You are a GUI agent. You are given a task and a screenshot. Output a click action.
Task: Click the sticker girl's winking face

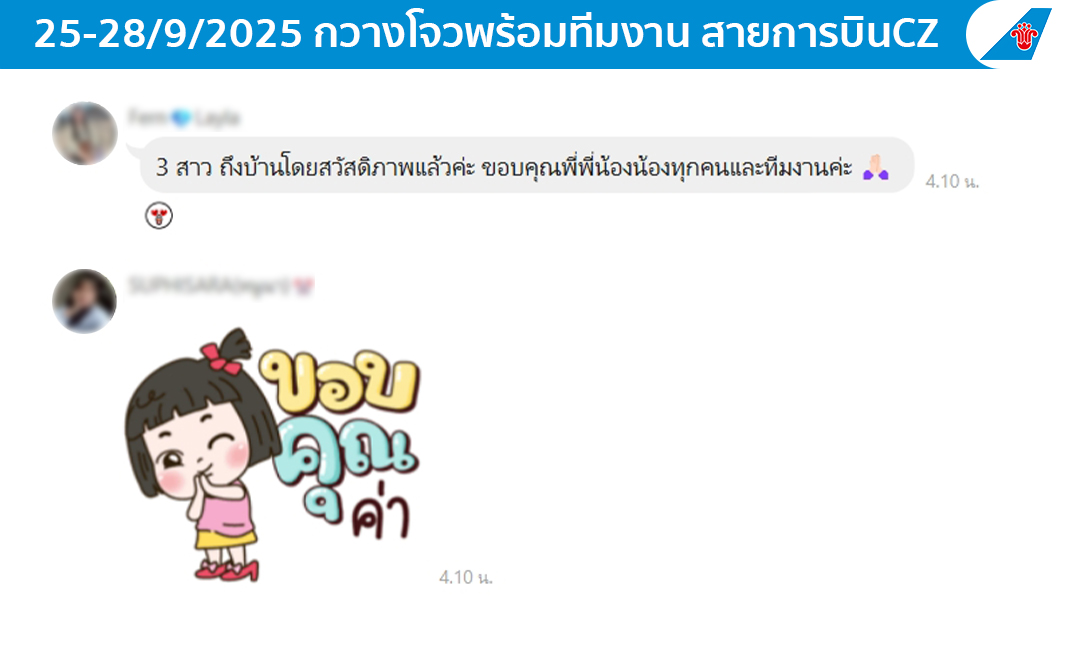click(198, 454)
